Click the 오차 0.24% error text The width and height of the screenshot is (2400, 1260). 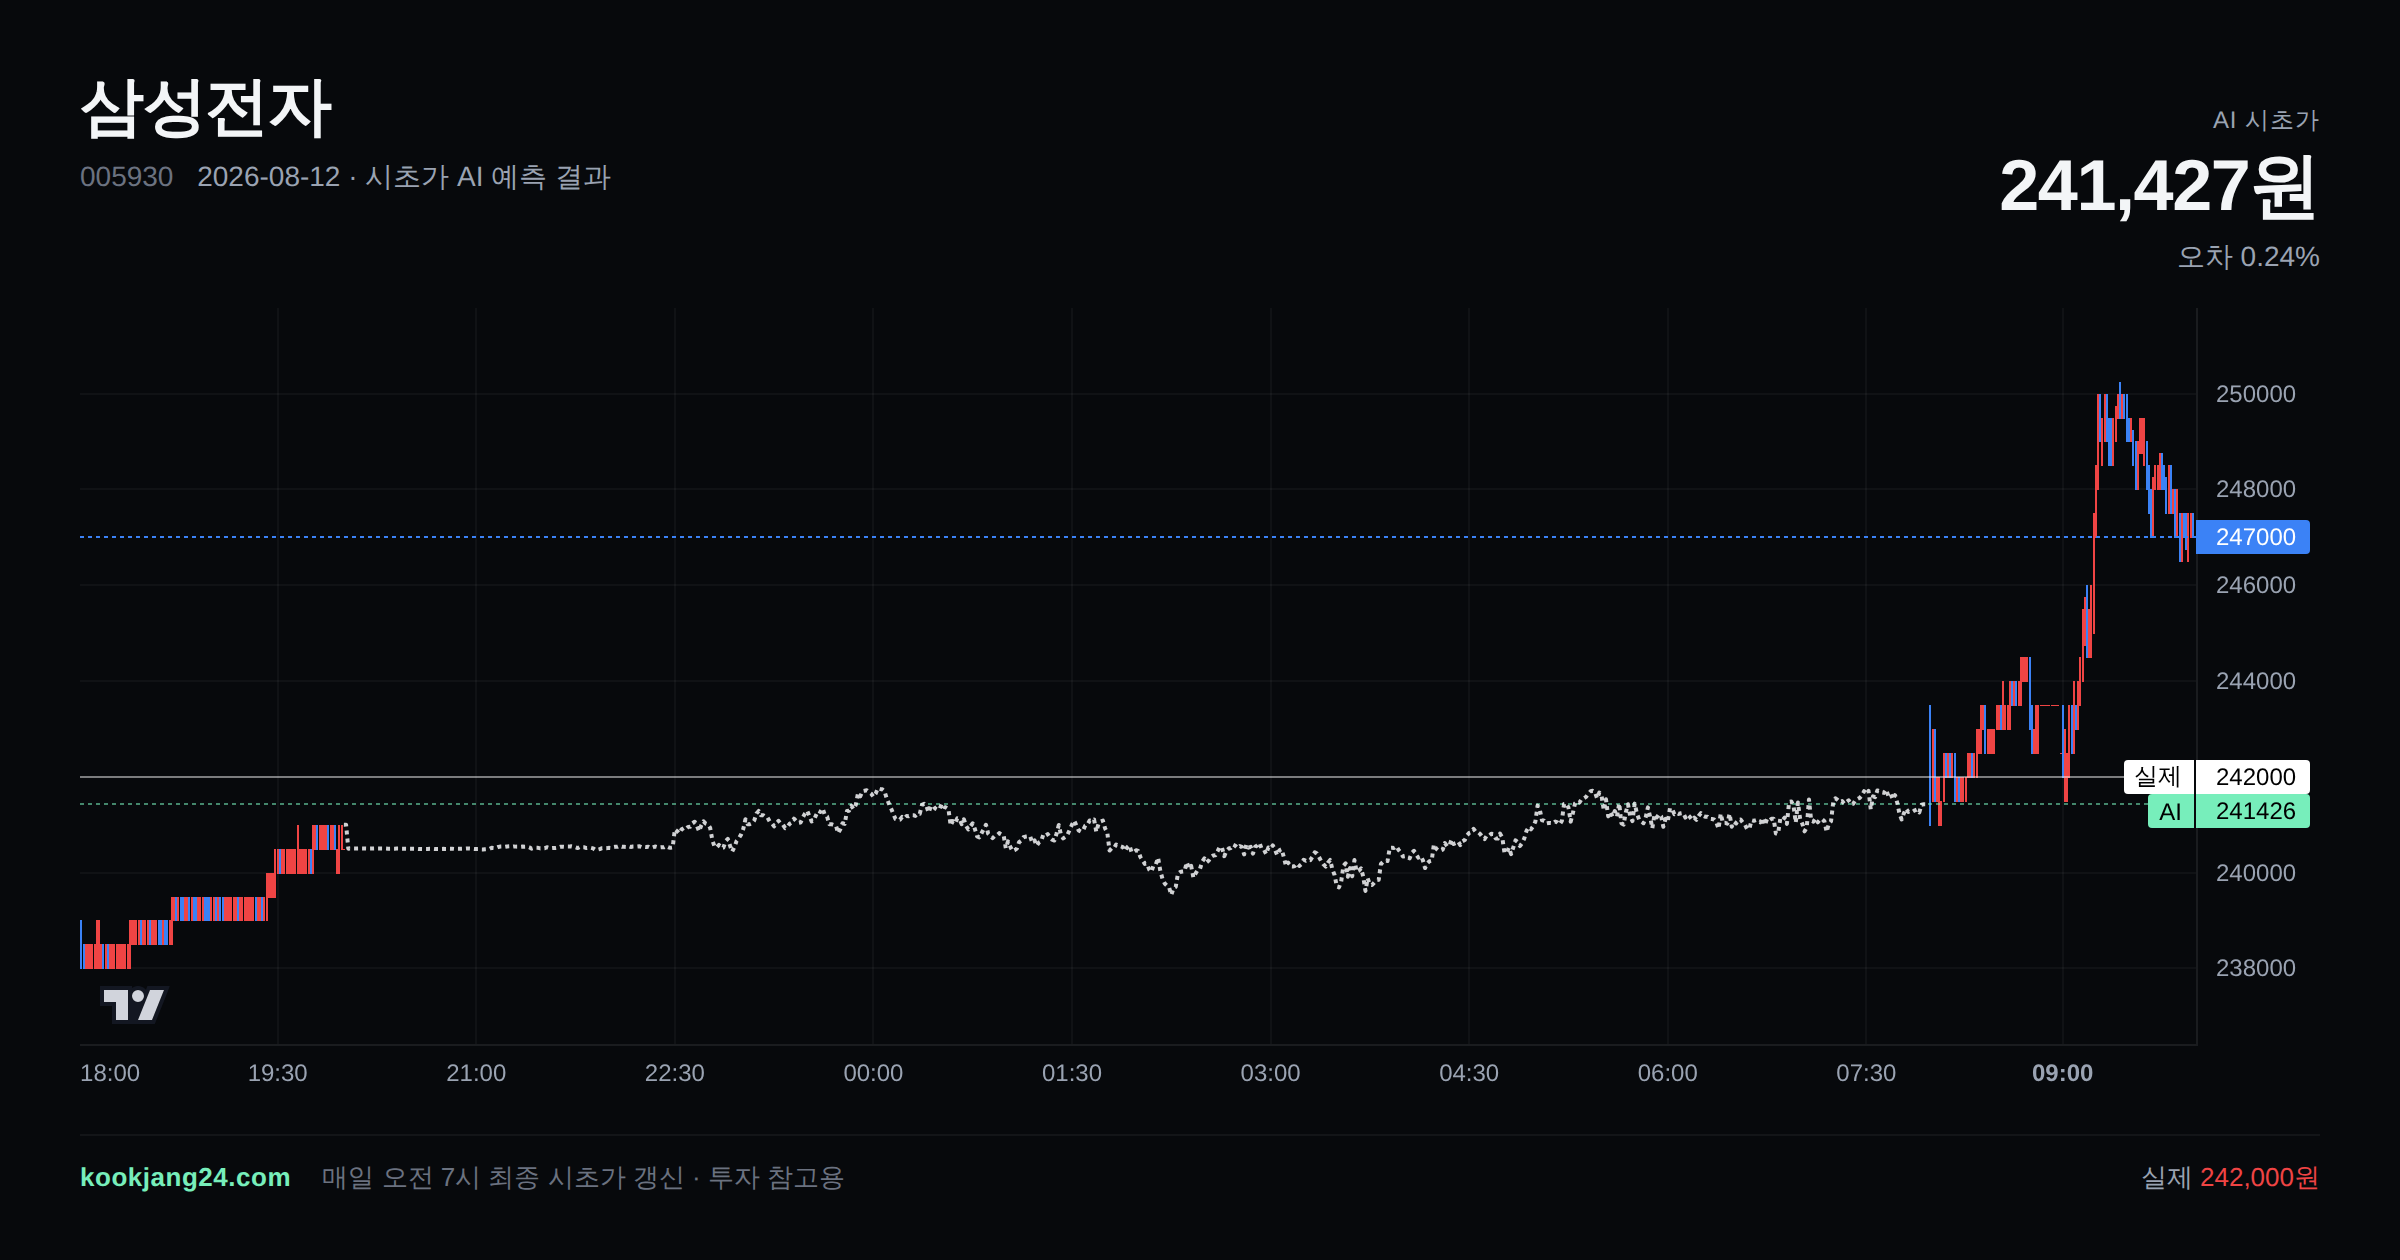click(2248, 257)
